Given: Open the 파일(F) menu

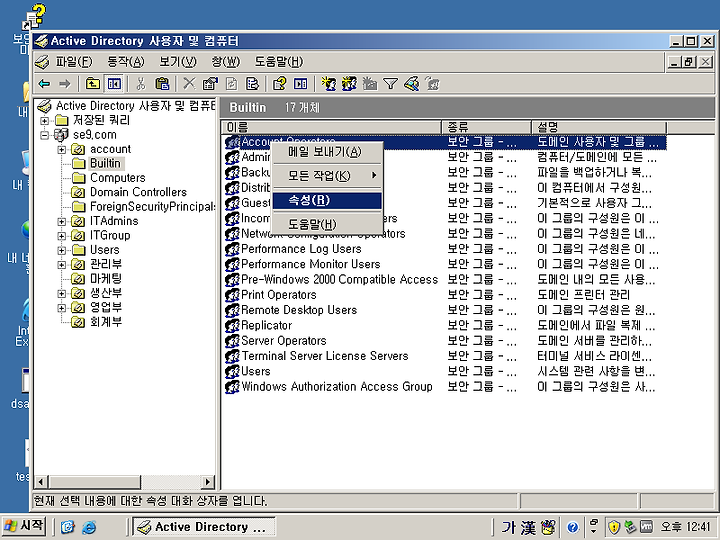Looking at the screenshot, I should pyautogui.click(x=73, y=62).
